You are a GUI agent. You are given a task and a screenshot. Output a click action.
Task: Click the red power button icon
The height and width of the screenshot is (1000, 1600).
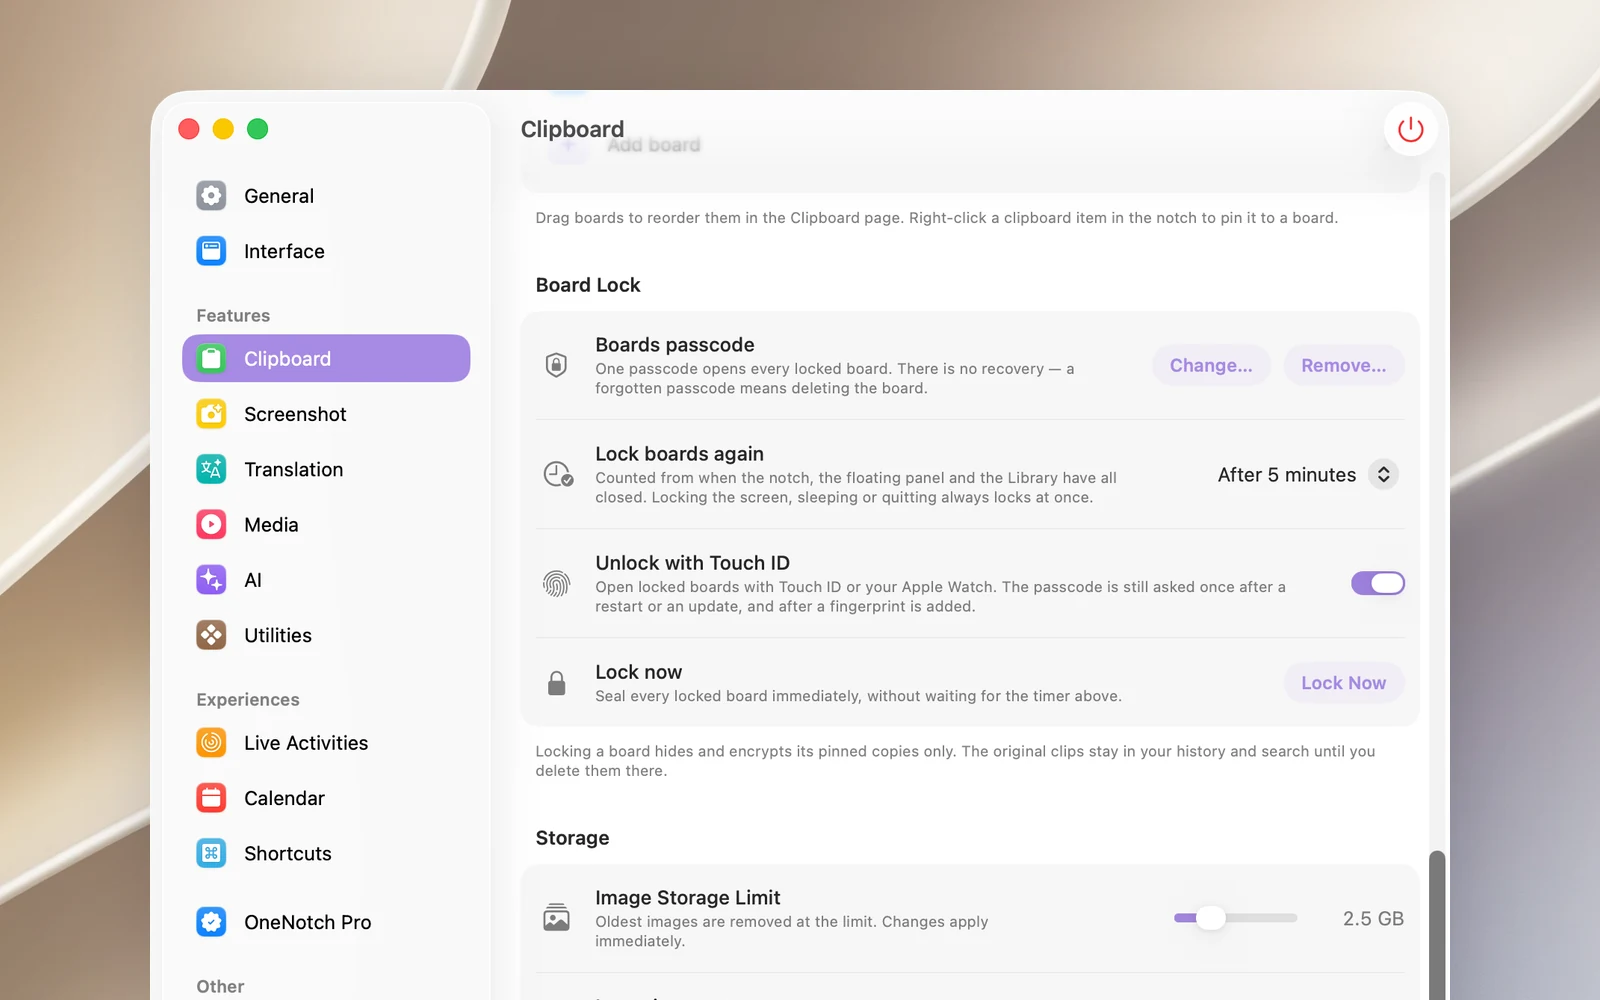pyautogui.click(x=1410, y=129)
